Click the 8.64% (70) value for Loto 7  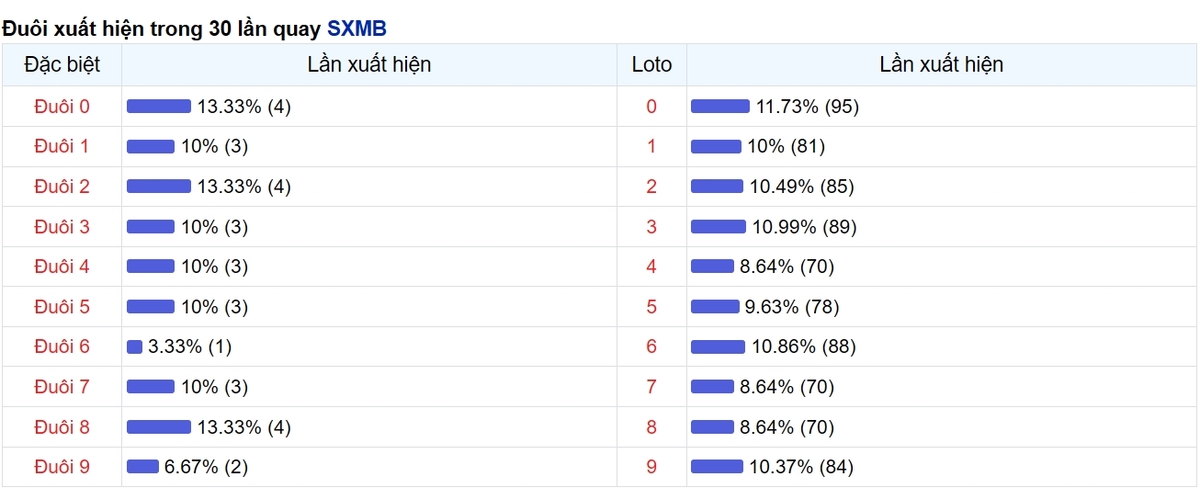(x=787, y=387)
